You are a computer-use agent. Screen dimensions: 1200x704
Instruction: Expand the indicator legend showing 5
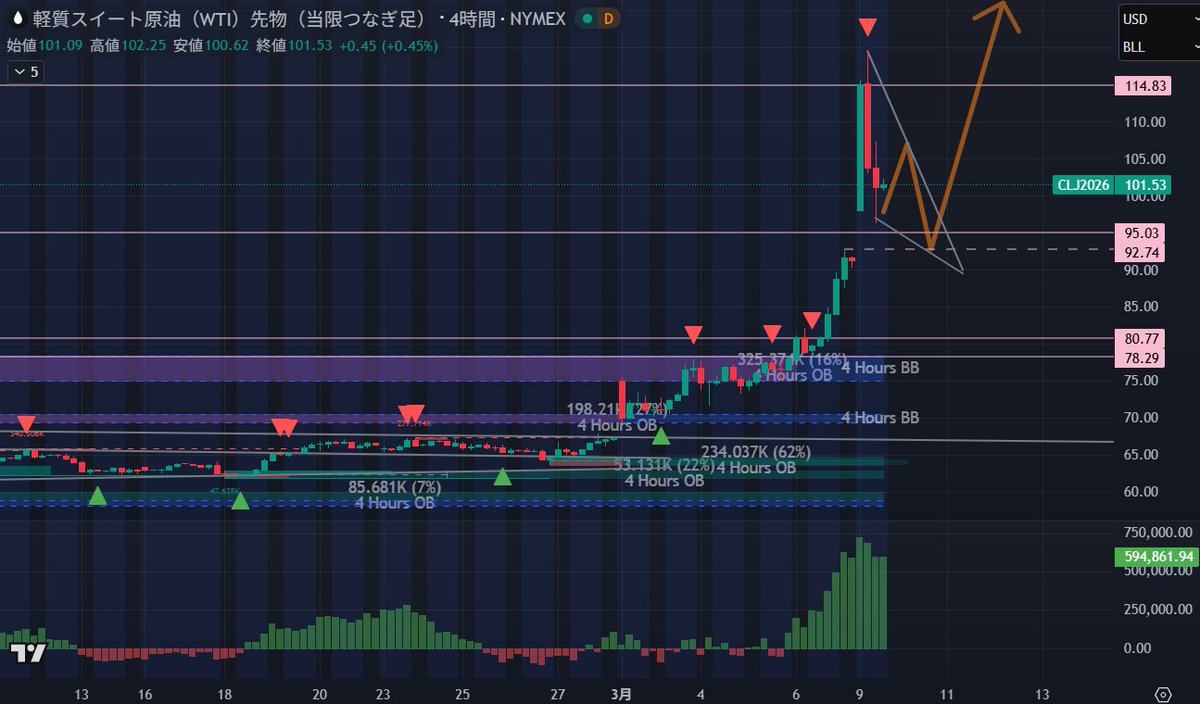point(24,72)
